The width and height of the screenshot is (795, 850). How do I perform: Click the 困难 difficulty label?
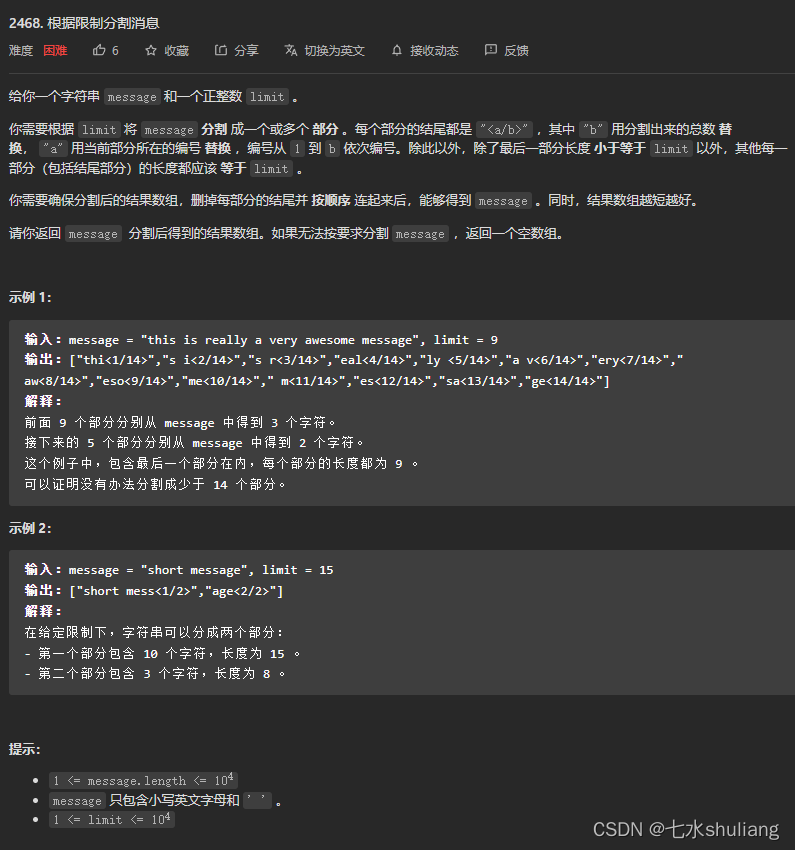pos(55,51)
